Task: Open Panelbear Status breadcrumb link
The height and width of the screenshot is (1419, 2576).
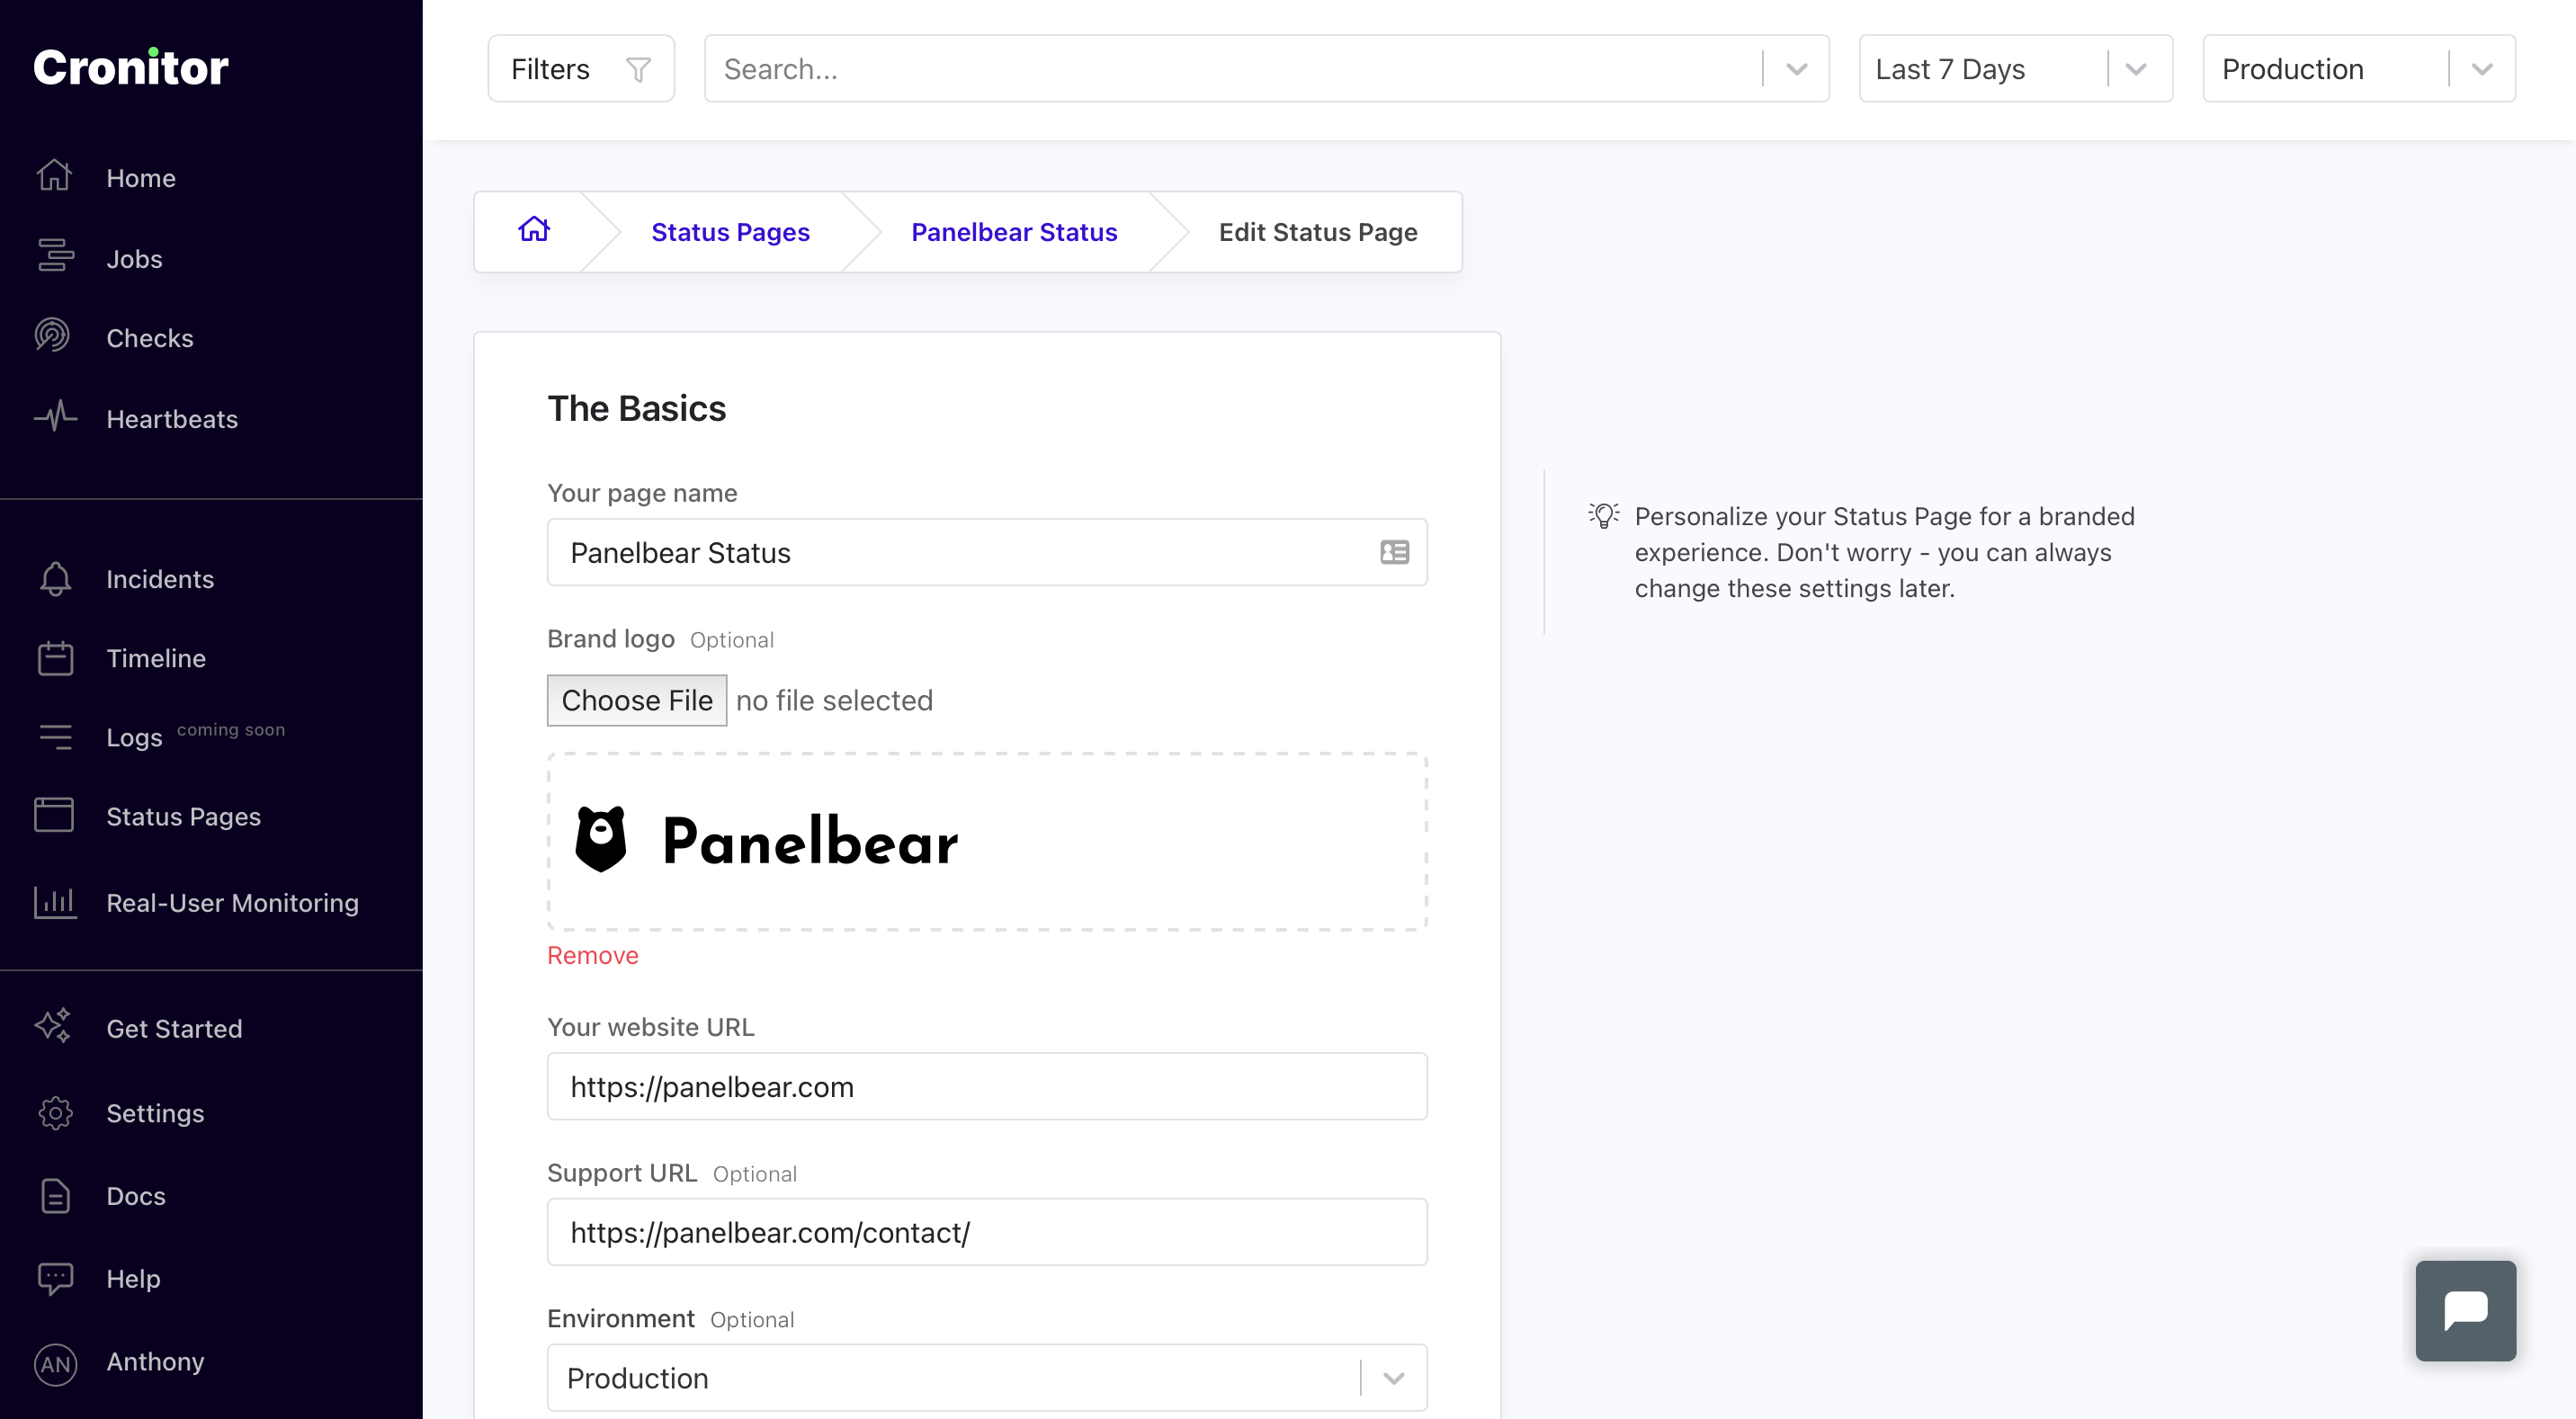Action: [x=1014, y=232]
